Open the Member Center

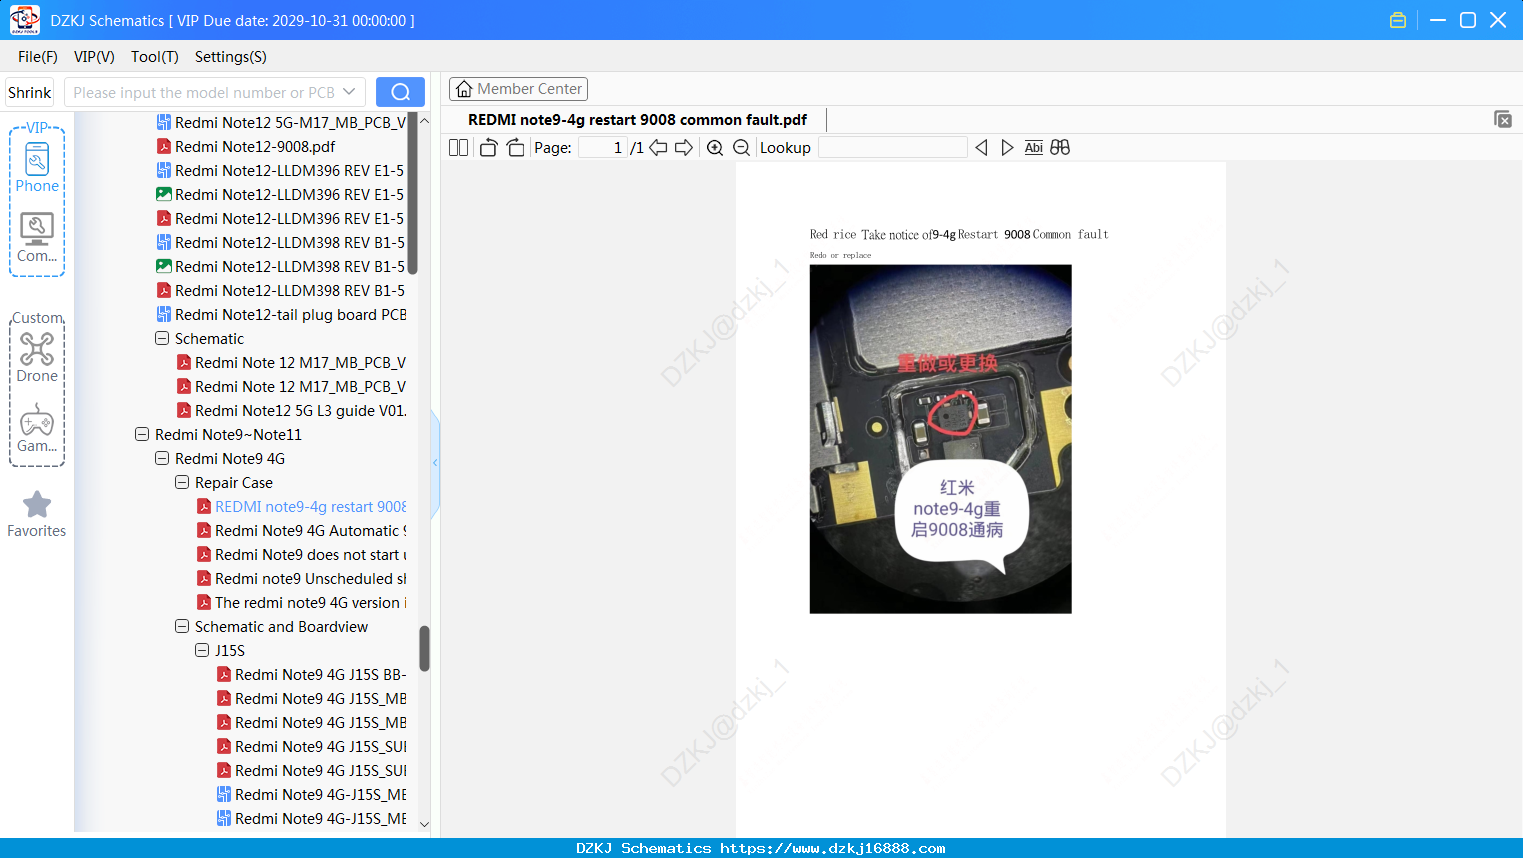[x=518, y=89]
